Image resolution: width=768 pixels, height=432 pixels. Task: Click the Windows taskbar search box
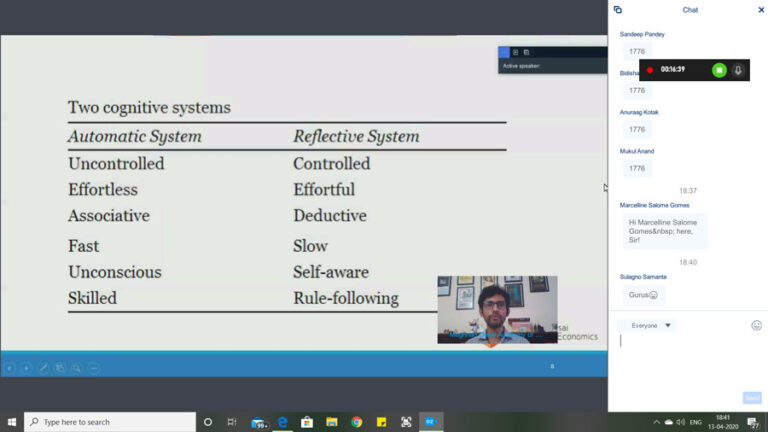tap(108, 422)
